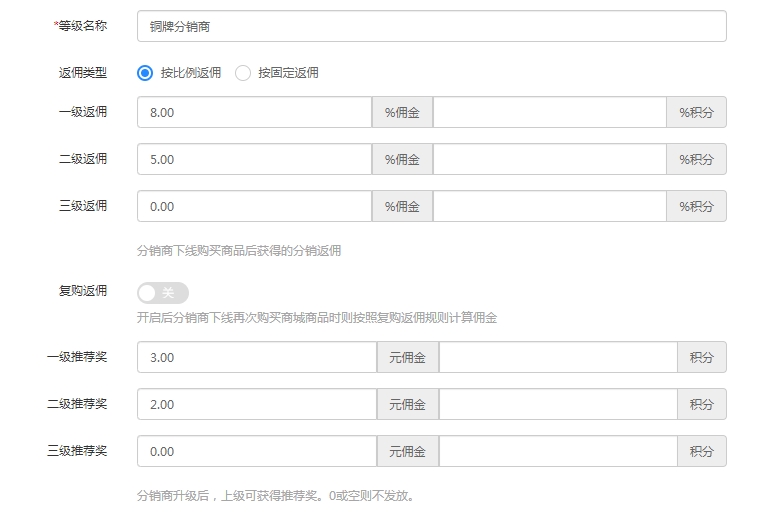The width and height of the screenshot is (771, 515).
Task: Click the 三级返佣 commission percent field
Action: [254, 207]
